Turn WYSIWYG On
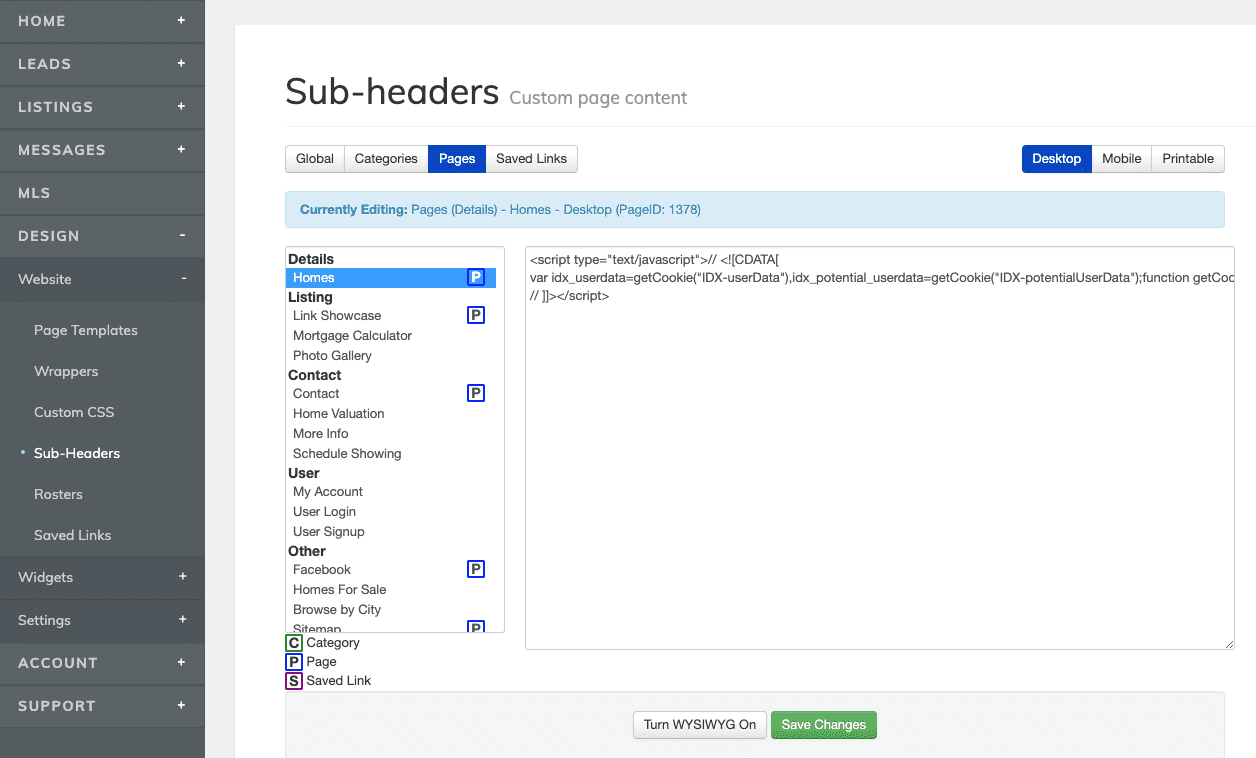The width and height of the screenshot is (1256, 758). click(700, 725)
